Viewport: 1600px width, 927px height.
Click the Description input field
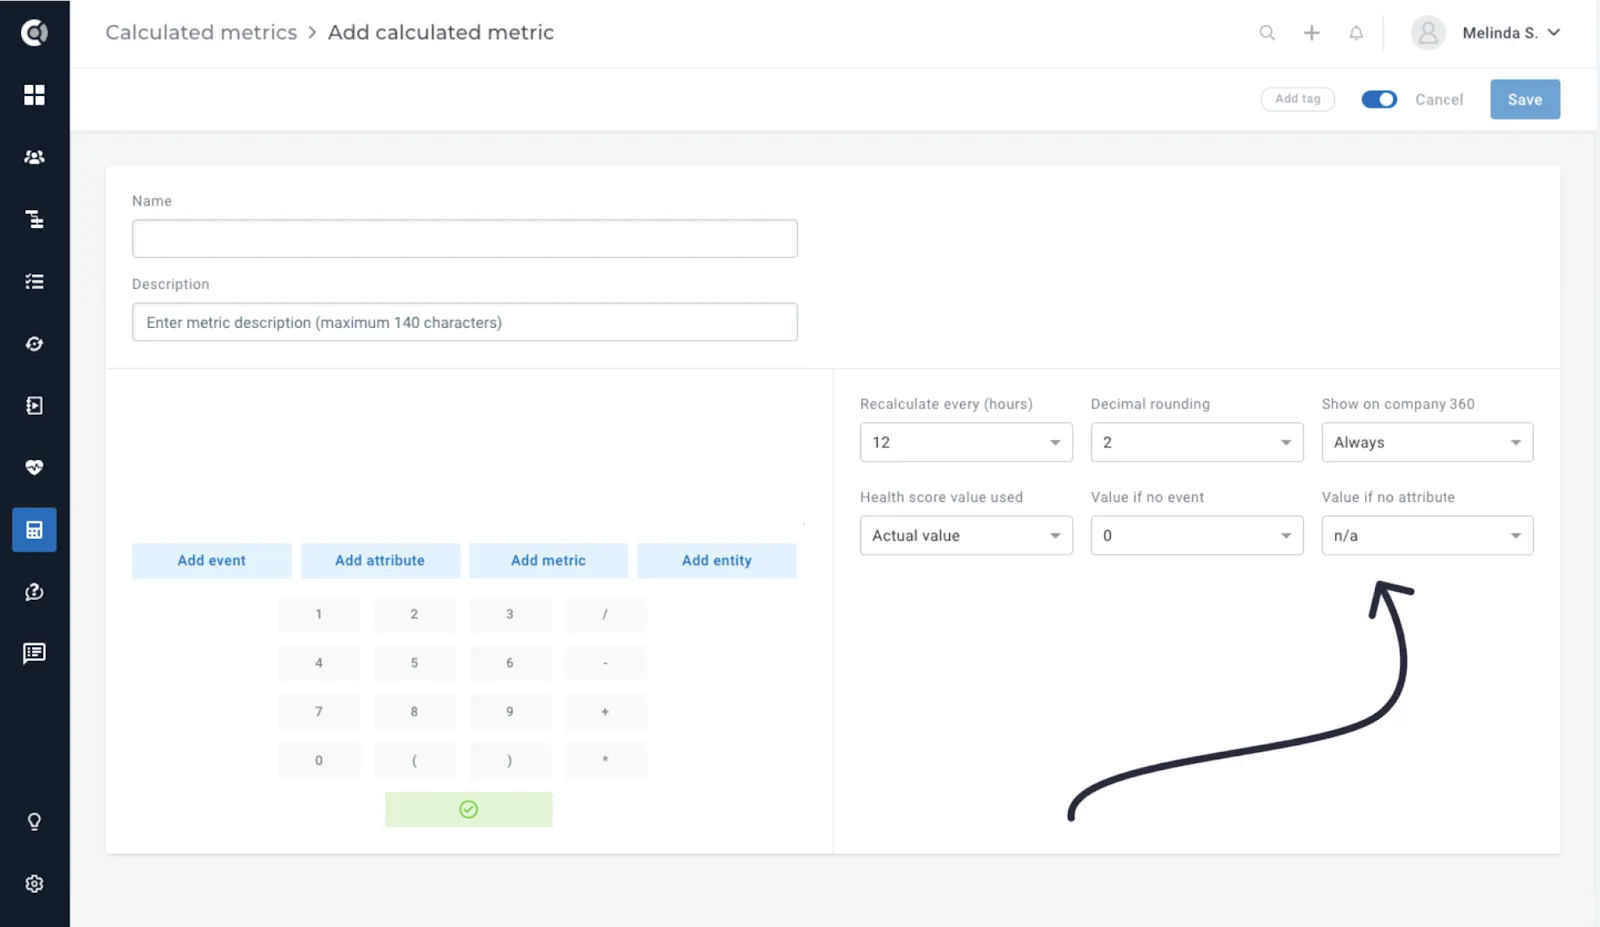click(465, 322)
